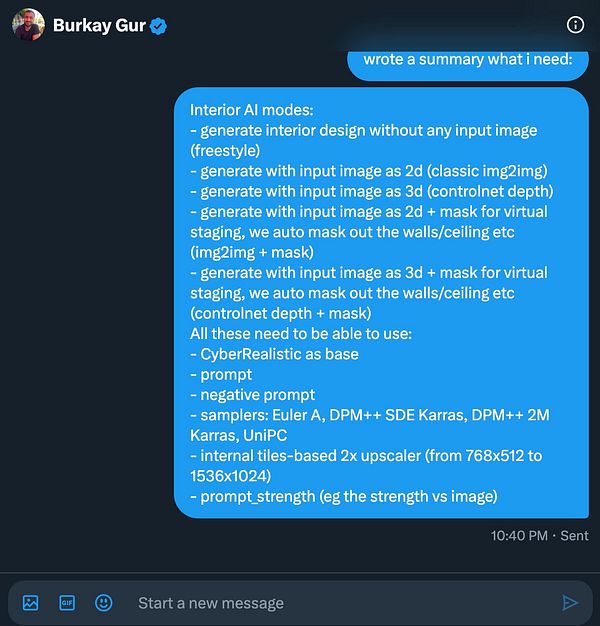The width and height of the screenshot is (600, 626).
Task: Click the blue verified badge
Action: pos(158,26)
